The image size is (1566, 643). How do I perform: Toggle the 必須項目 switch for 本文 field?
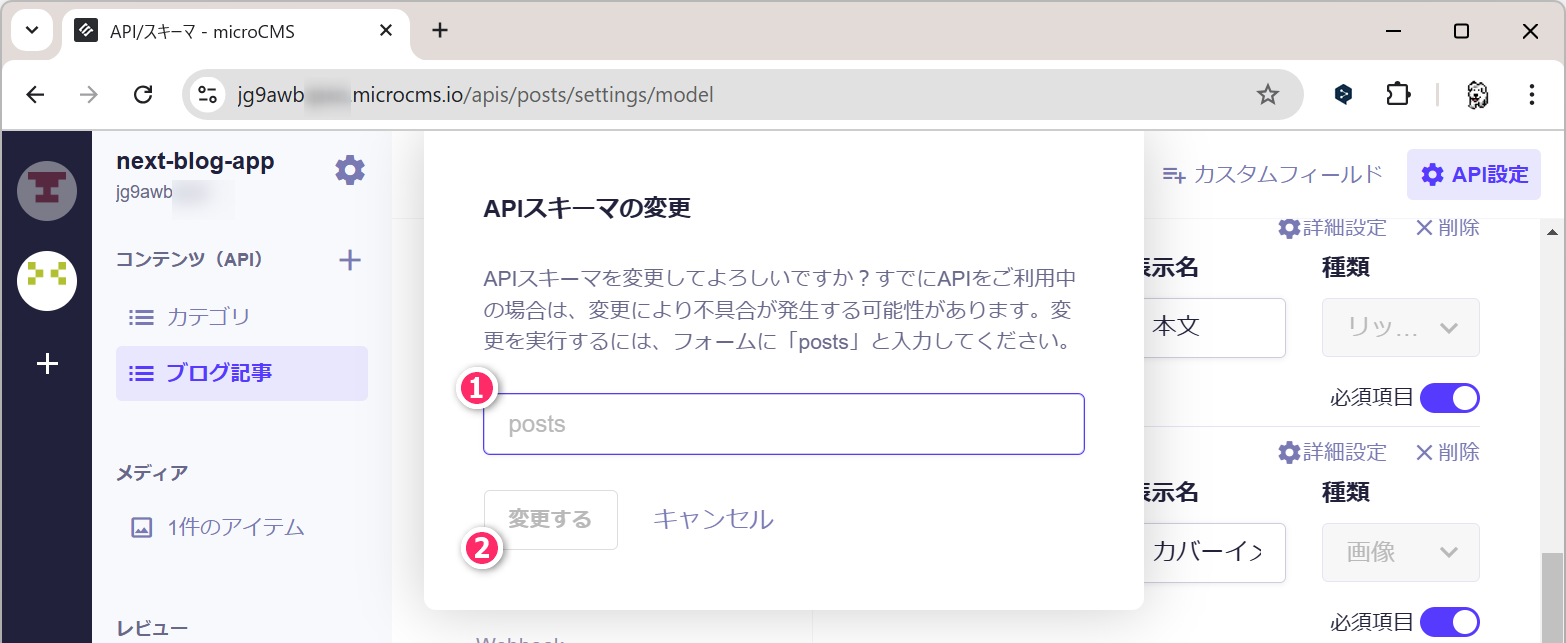click(1448, 398)
